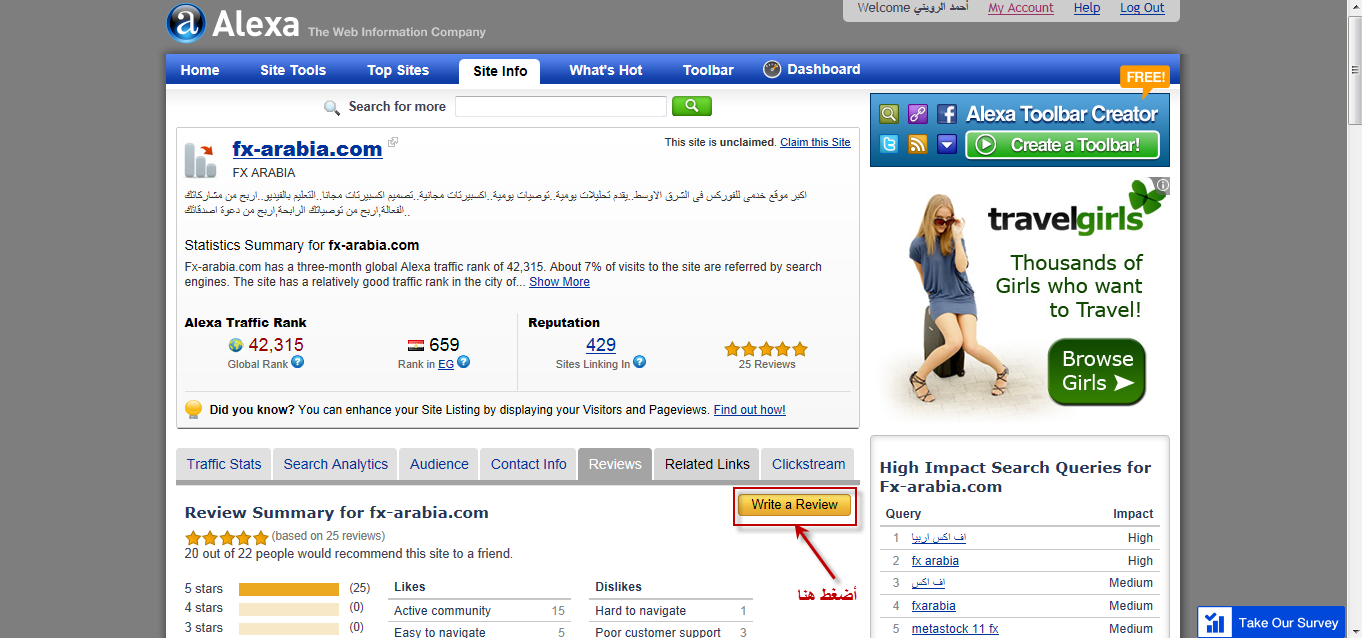The image size is (1362, 638).
Task: Open the Help link
Action: (1087, 8)
